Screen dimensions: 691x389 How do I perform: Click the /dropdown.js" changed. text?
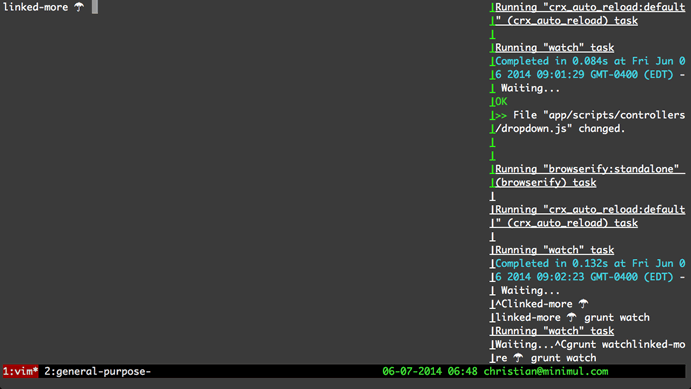point(560,129)
